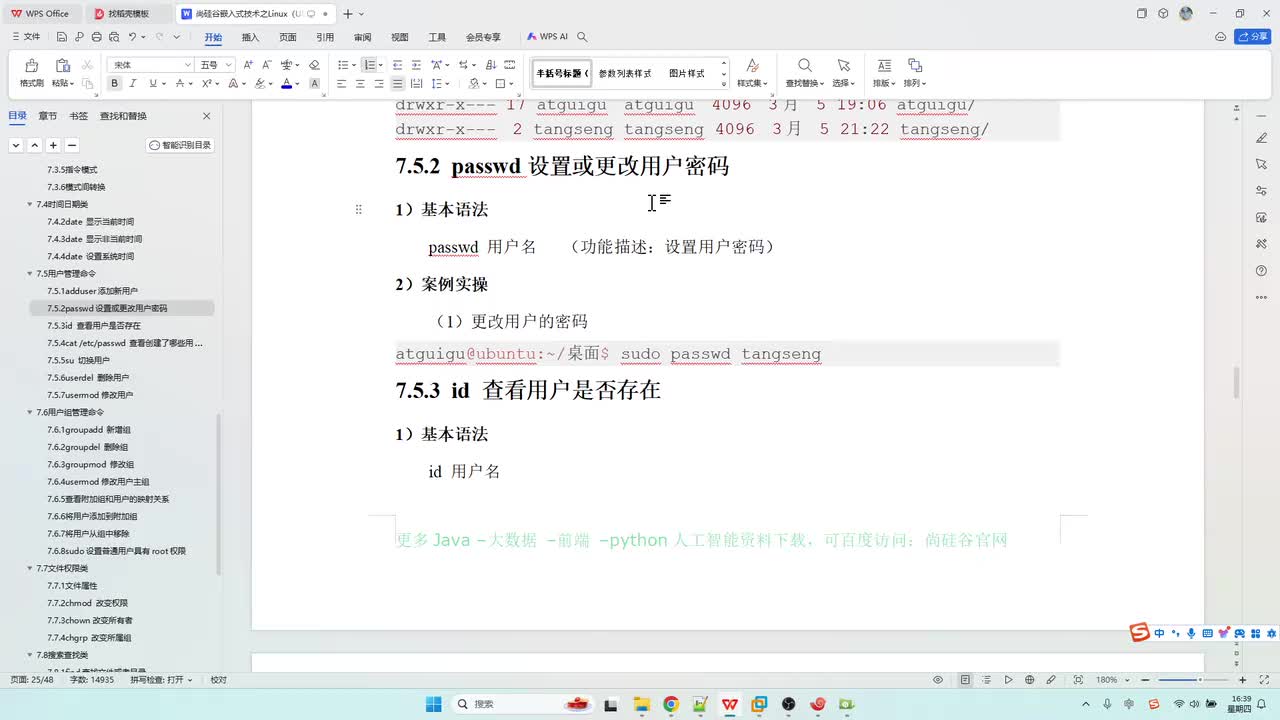Screen dimensions: 1280x720
Task: Click the Arrange (排列) icon
Action: coord(914,66)
